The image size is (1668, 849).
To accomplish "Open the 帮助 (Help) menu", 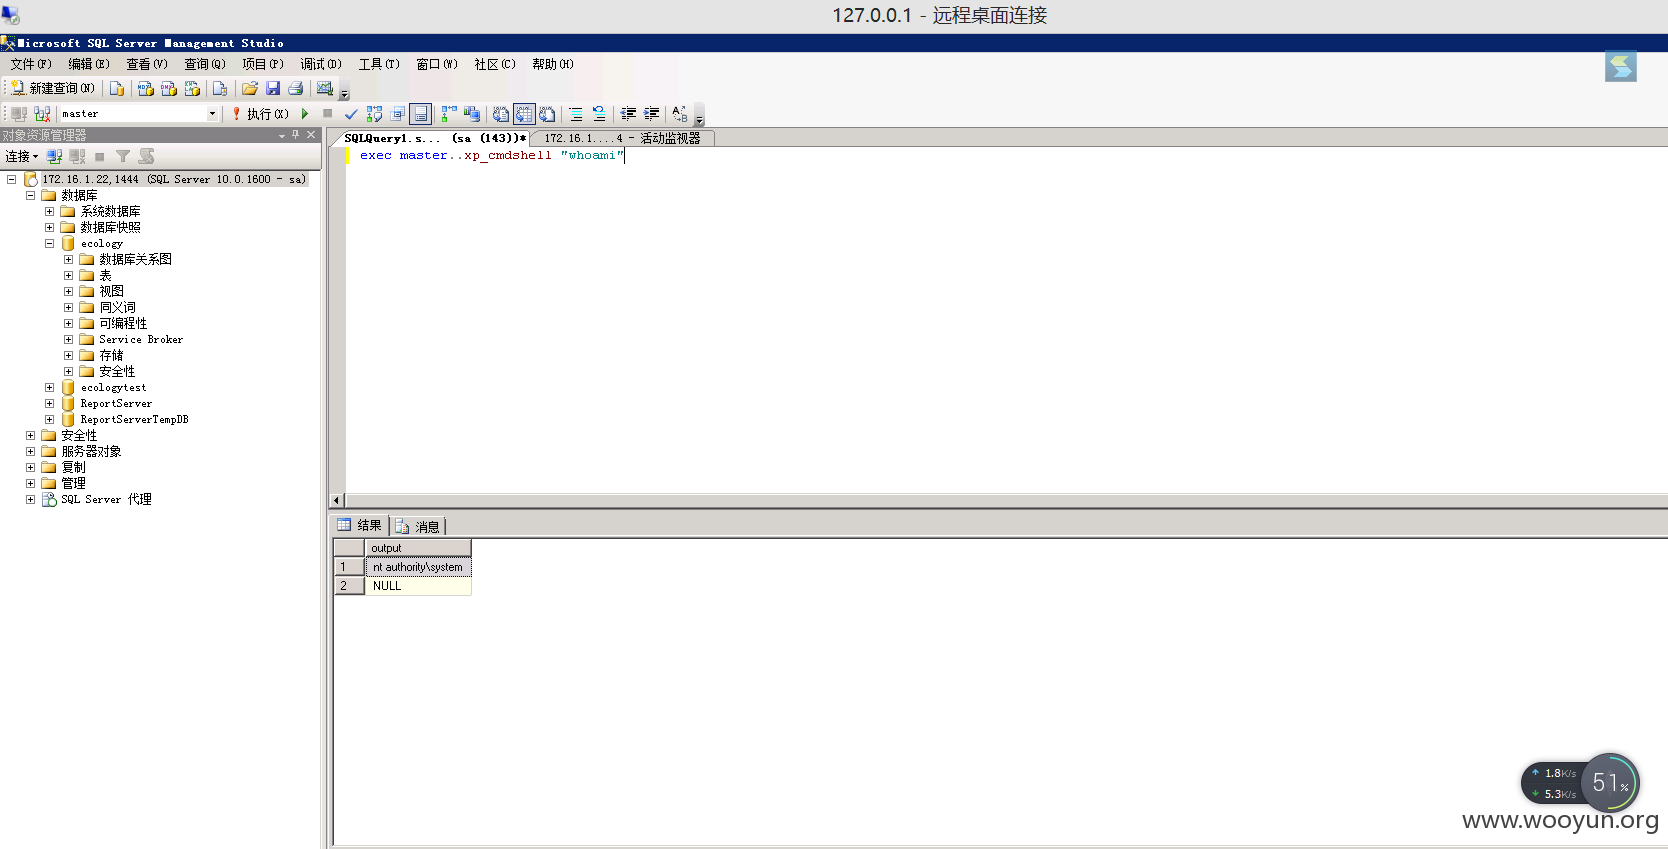I will click(553, 64).
